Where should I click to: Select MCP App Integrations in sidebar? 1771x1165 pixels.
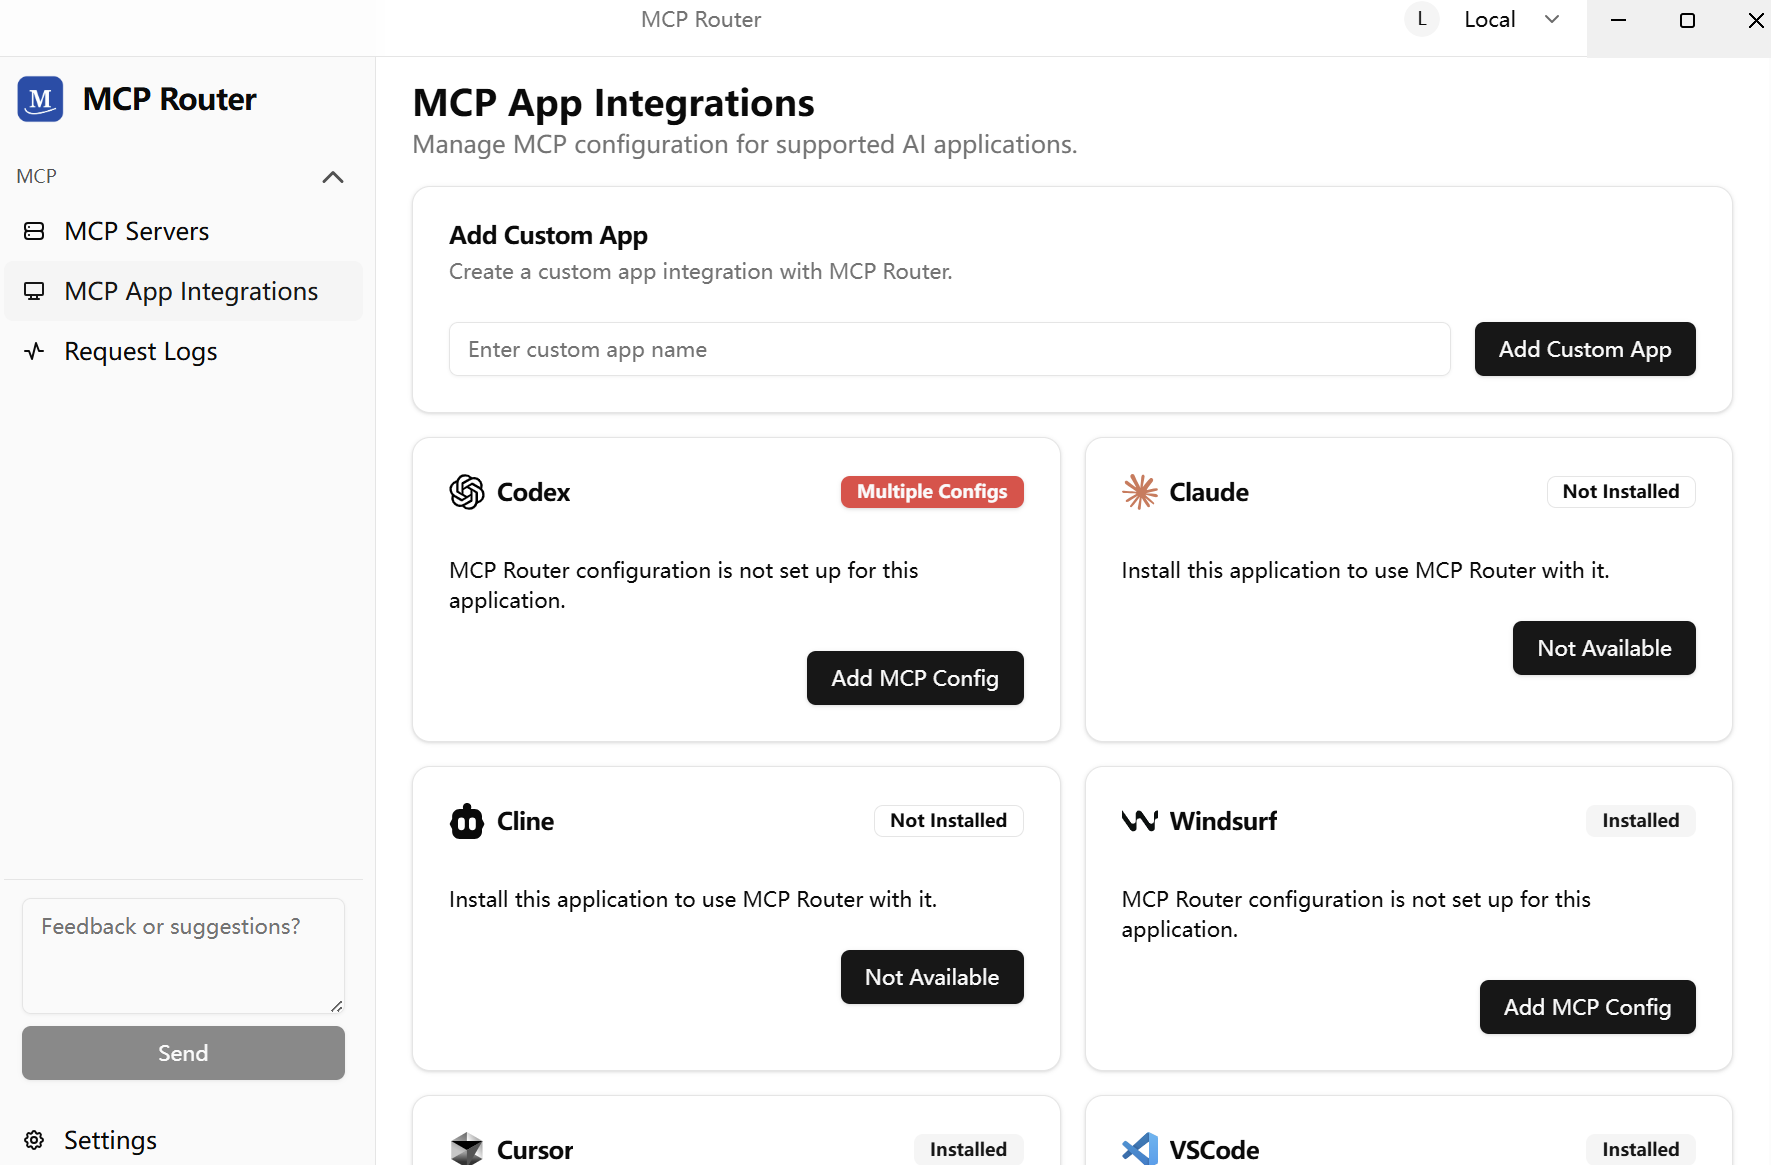[191, 291]
